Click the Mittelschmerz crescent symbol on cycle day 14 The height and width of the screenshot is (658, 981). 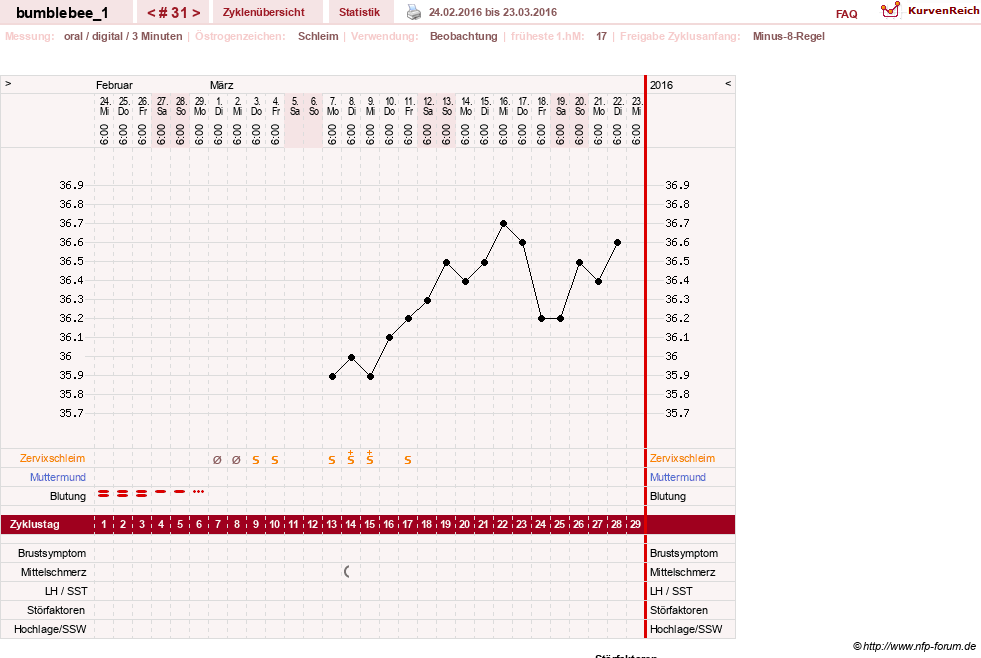pos(347,572)
